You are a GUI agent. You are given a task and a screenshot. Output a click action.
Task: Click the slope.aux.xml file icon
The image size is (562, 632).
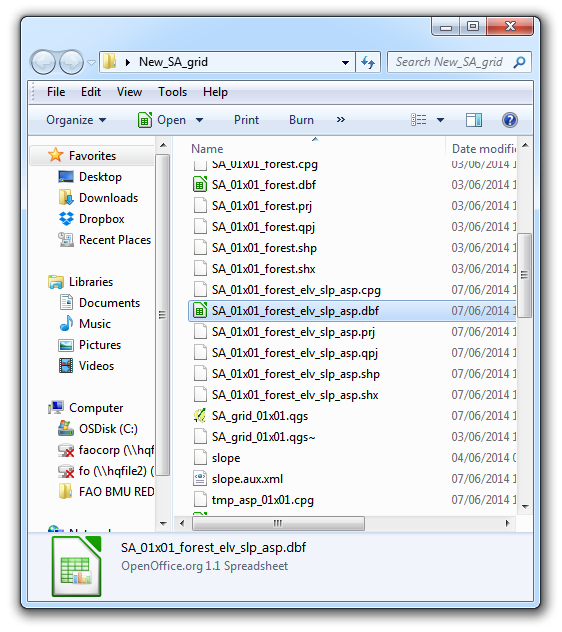click(x=200, y=478)
